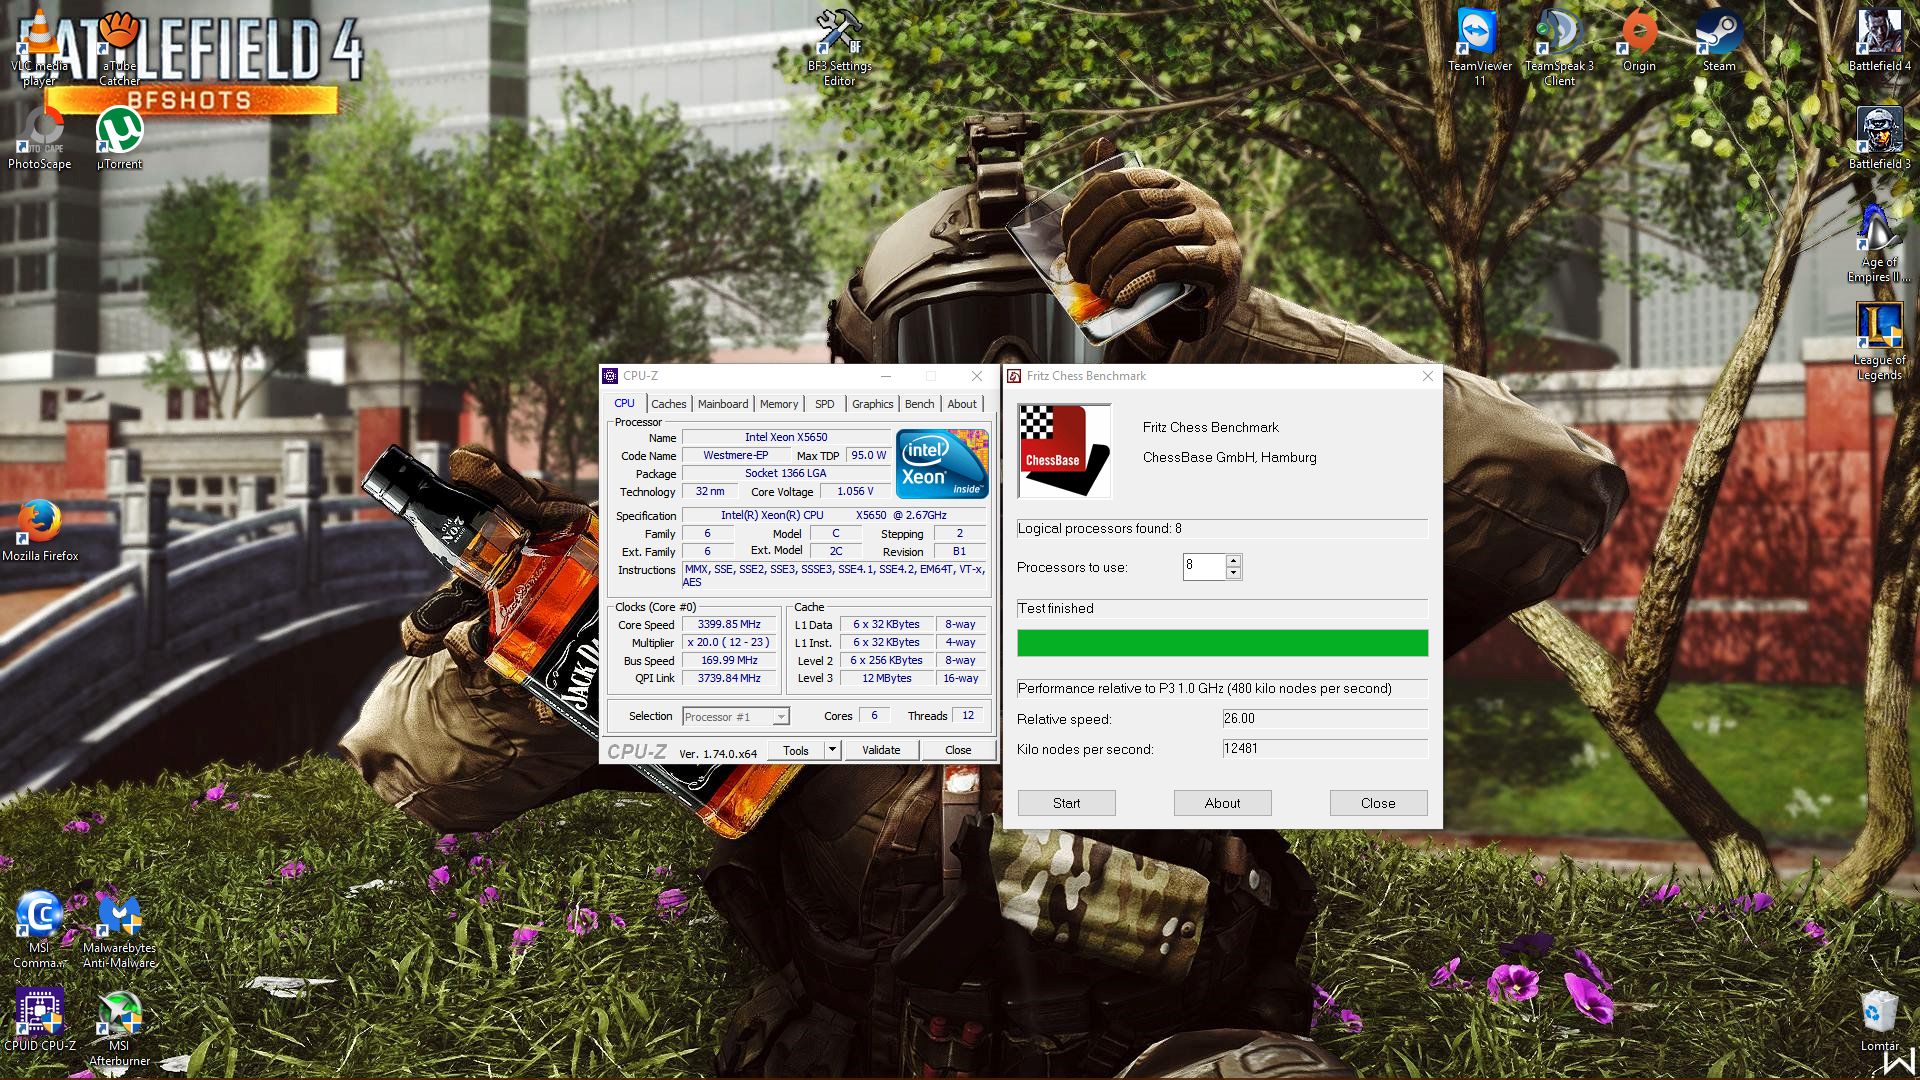Click the green benchmark progress bar
Viewport: 1920px width, 1080px height.
(x=1222, y=643)
